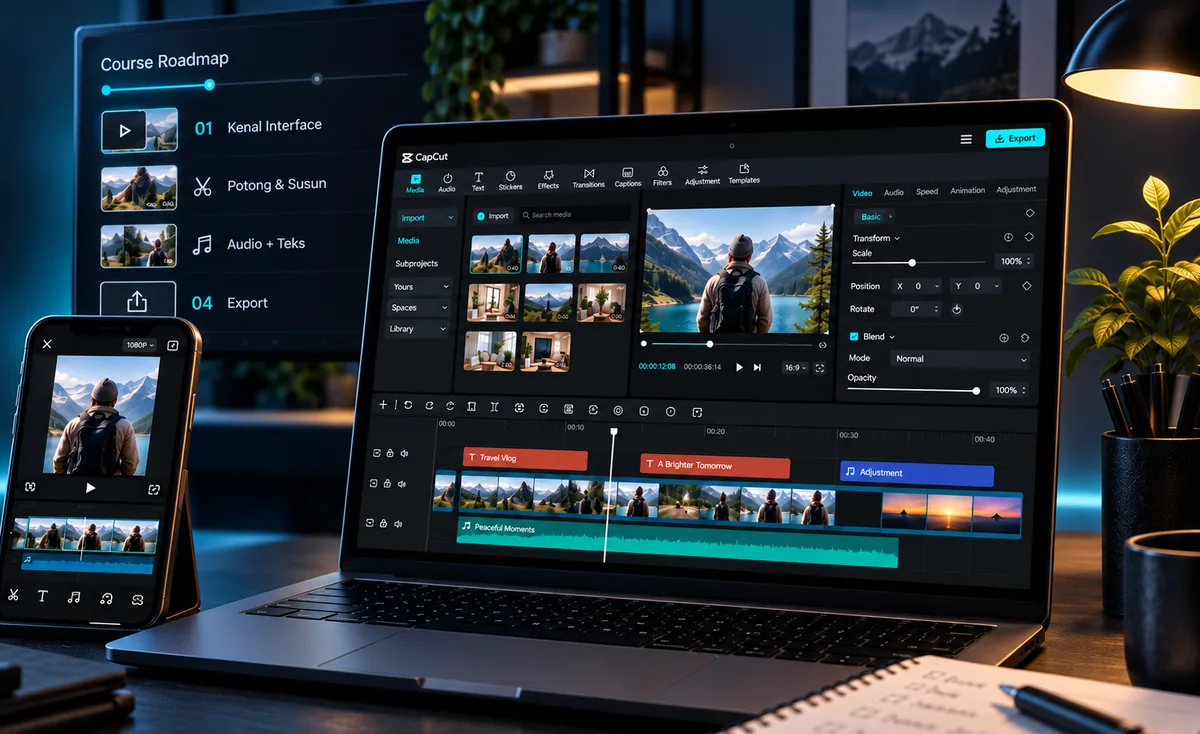Image resolution: width=1200 pixels, height=734 pixels.
Task: Open the Transitions tool icon
Action: [588, 178]
